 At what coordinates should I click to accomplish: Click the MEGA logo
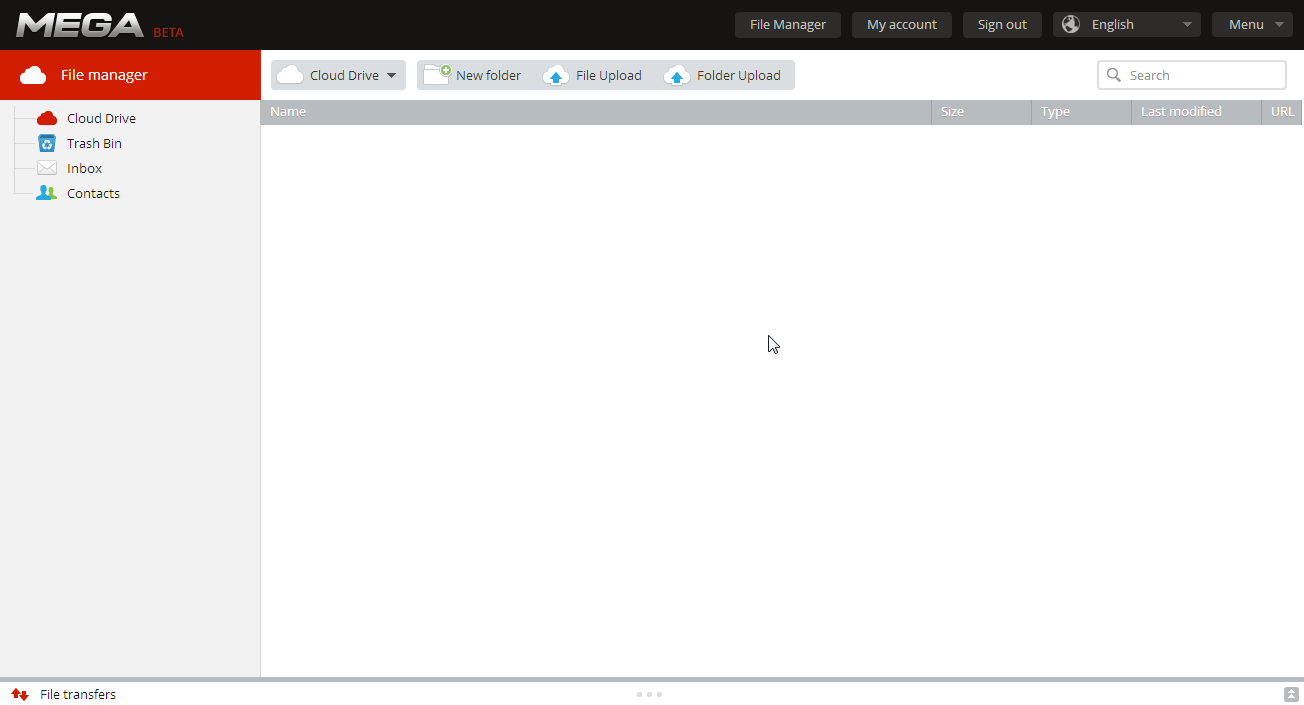pyautogui.click(x=80, y=25)
